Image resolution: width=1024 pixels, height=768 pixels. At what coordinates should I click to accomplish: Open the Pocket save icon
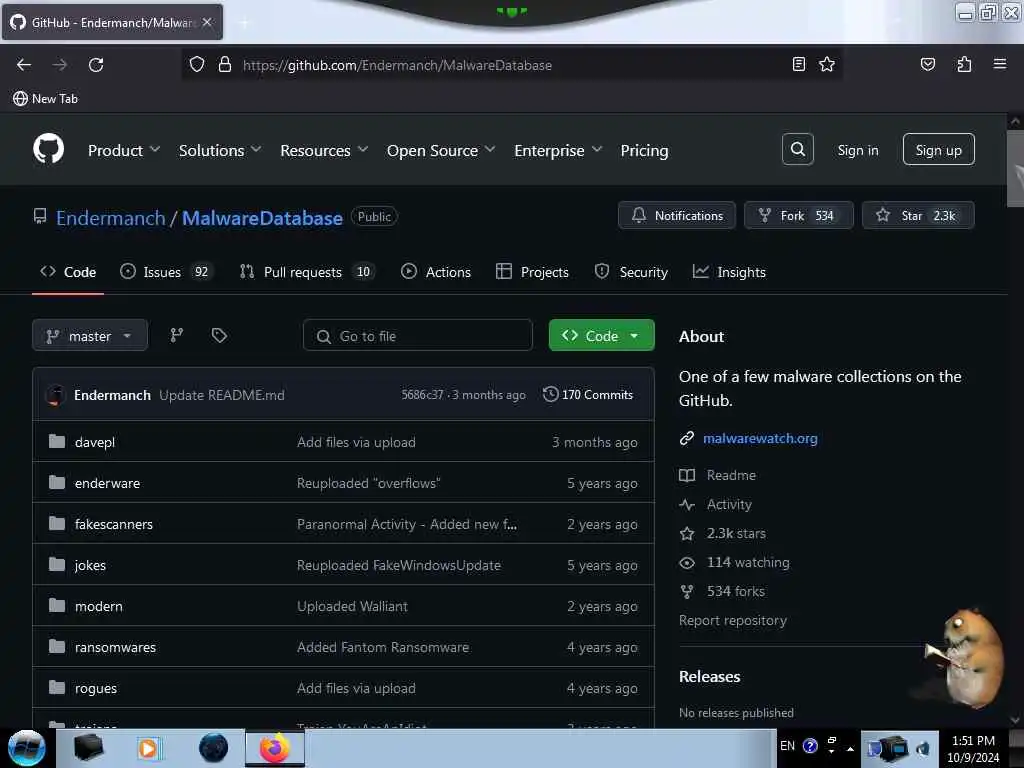point(927,64)
